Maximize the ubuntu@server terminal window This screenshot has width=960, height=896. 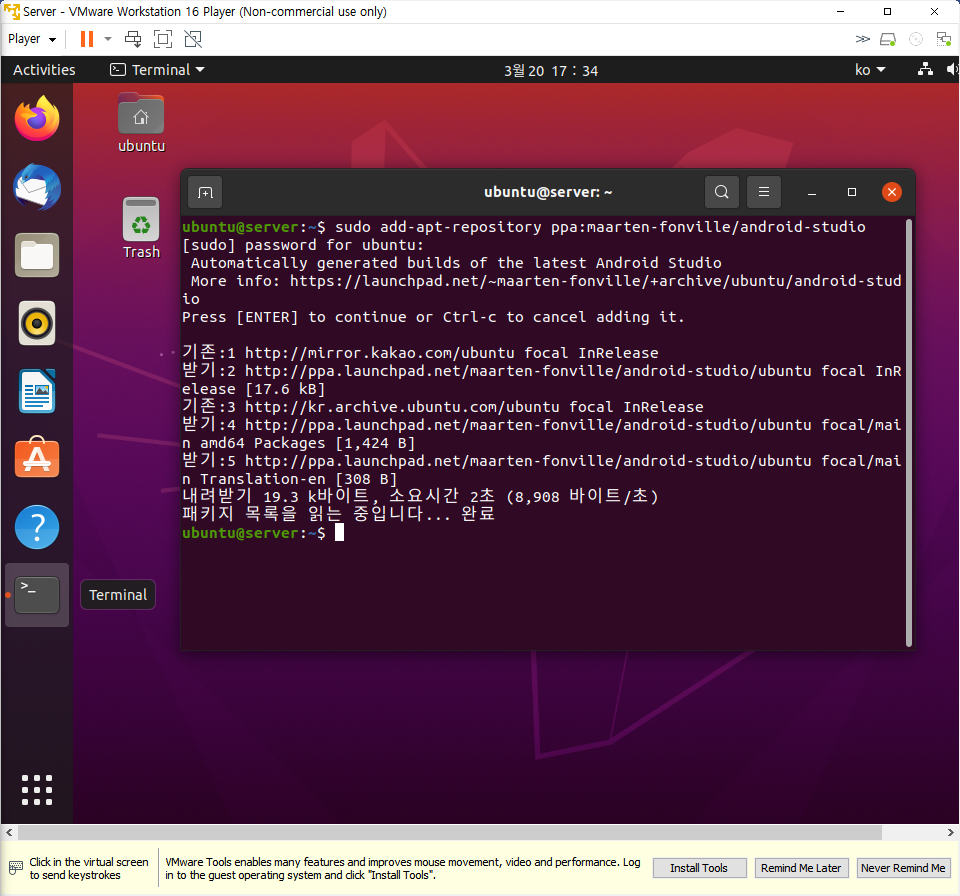click(x=852, y=192)
